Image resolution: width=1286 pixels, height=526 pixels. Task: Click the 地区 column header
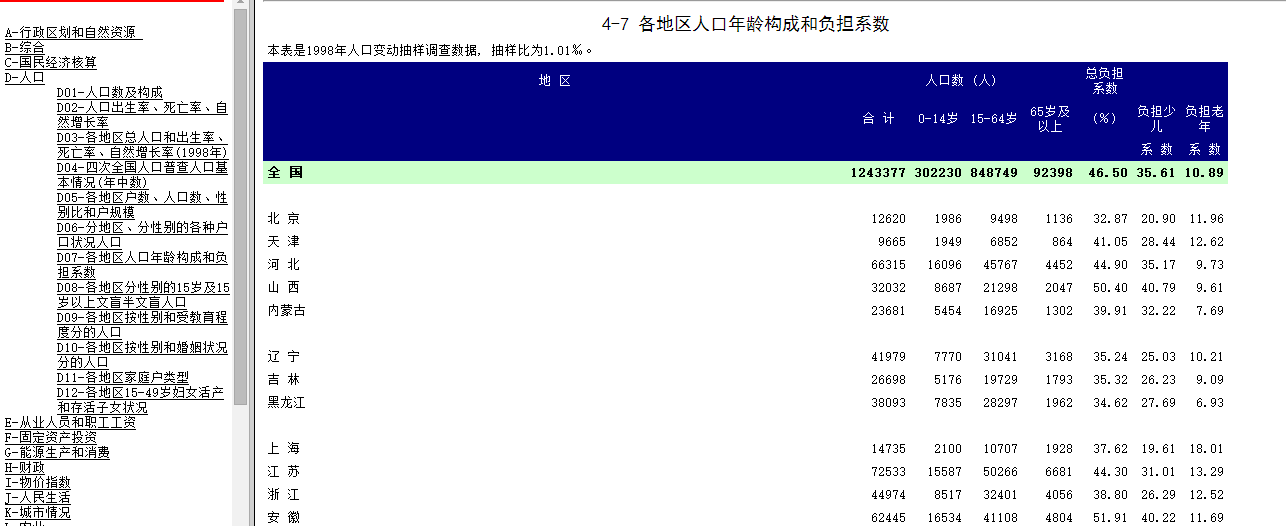pos(555,81)
